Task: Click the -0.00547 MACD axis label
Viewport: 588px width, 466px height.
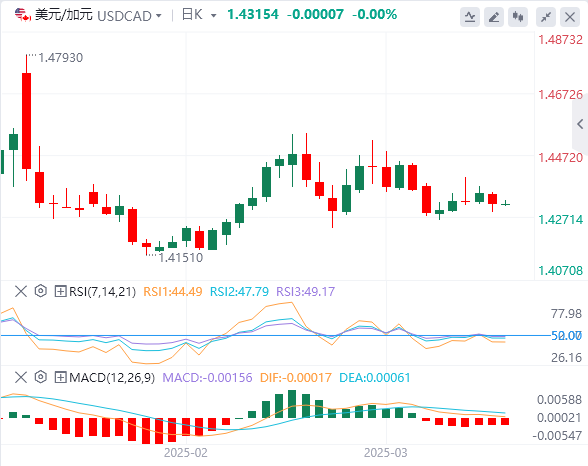Action: tap(557, 436)
